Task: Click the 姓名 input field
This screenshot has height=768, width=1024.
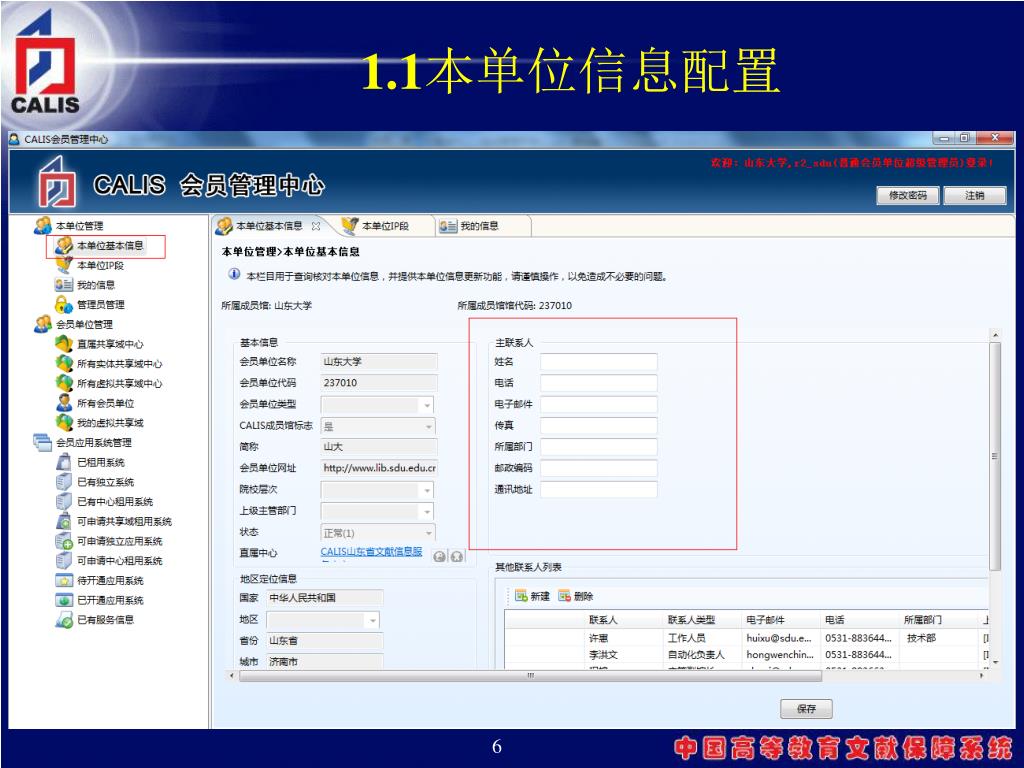Action: coord(598,362)
